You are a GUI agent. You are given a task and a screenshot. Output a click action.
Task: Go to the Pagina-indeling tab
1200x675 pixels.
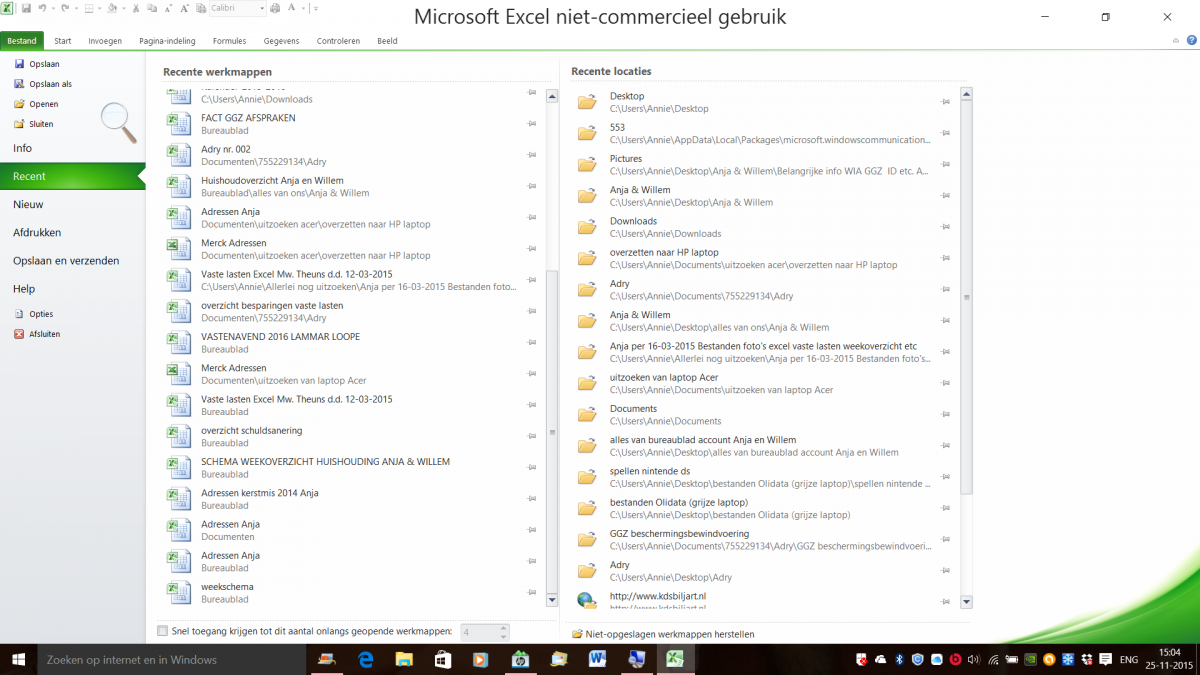click(x=167, y=41)
